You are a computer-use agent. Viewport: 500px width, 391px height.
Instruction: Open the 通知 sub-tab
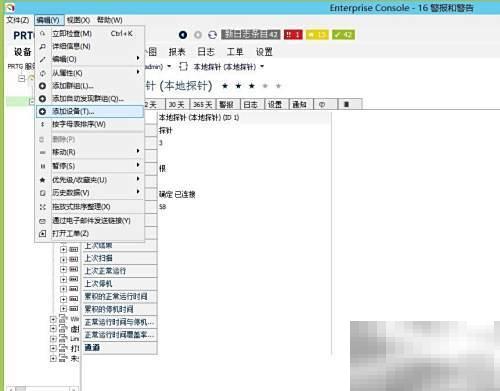click(x=300, y=104)
